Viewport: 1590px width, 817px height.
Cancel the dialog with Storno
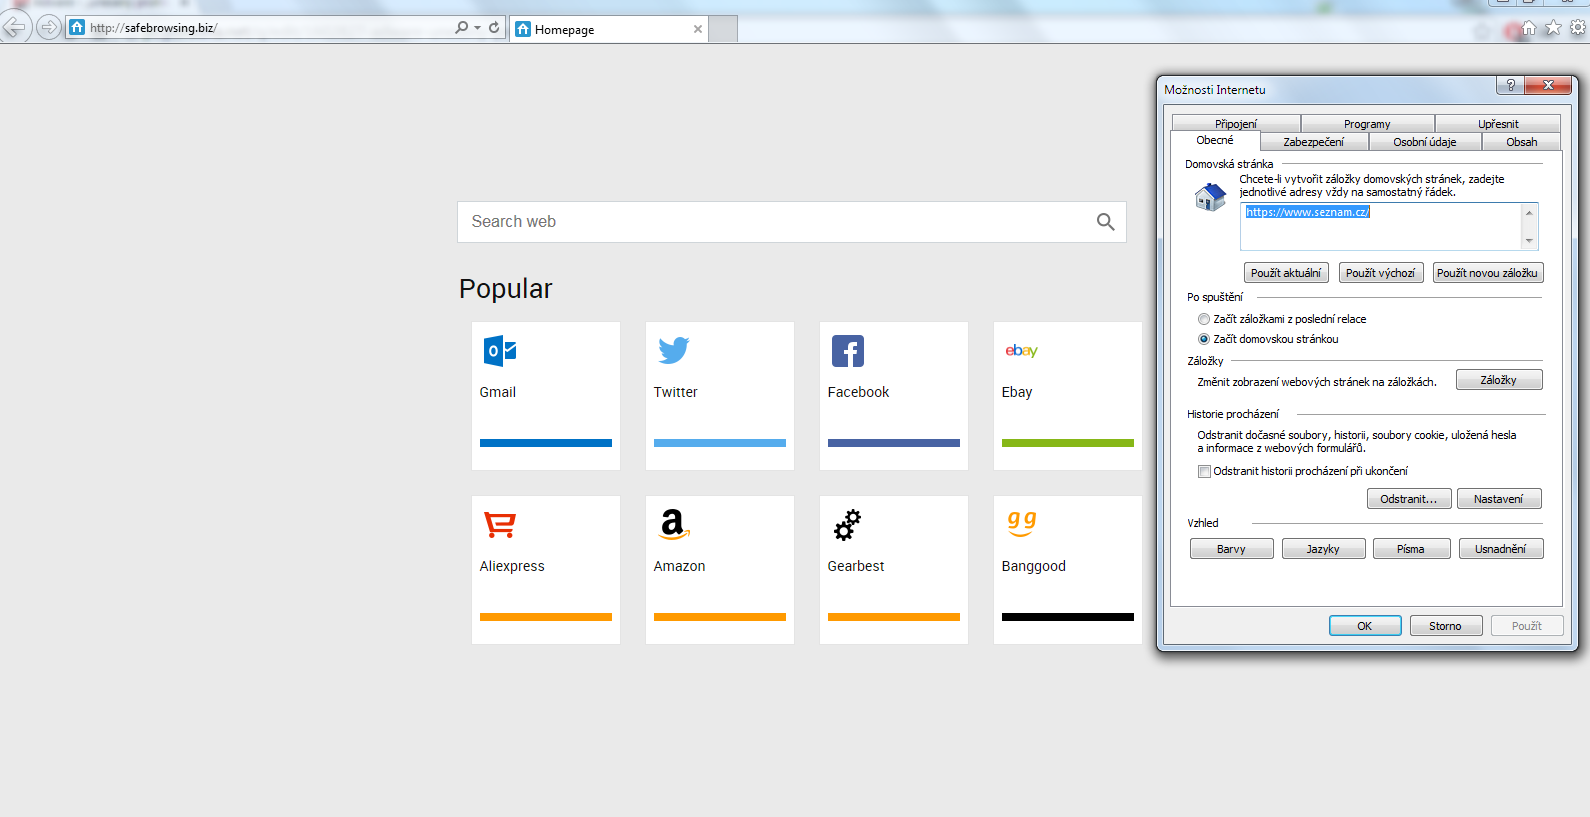pos(1446,626)
